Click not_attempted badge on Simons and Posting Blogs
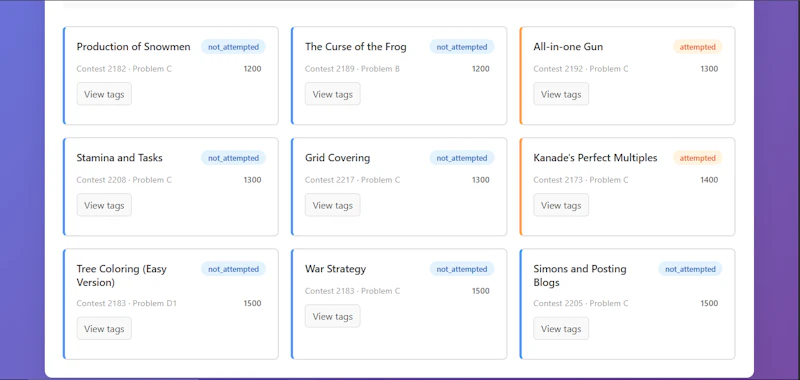 [690, 269]
